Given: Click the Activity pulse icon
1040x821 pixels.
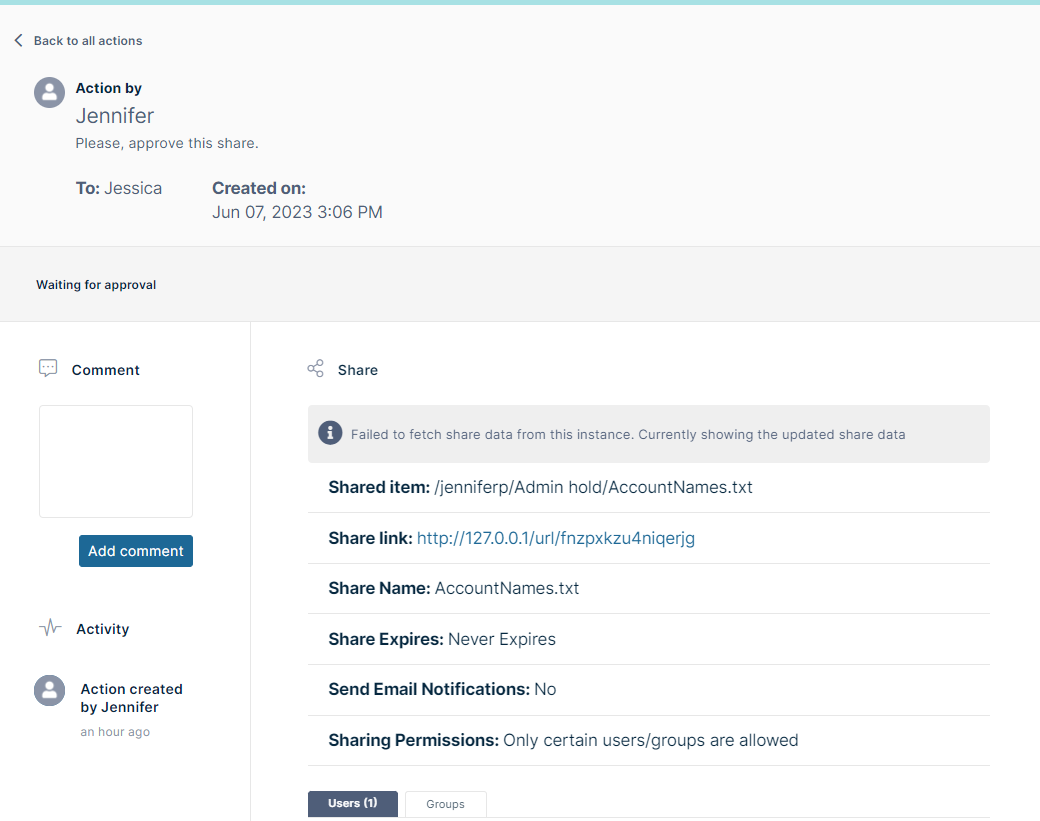Looking at the screenshot, I should [x=49, y=629].
